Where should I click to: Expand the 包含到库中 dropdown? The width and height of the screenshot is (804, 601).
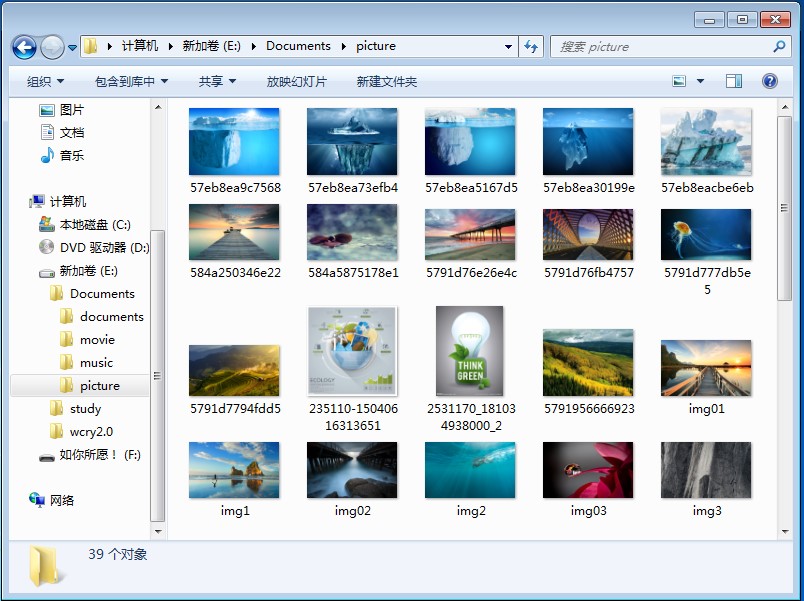(x=131, y=81)
